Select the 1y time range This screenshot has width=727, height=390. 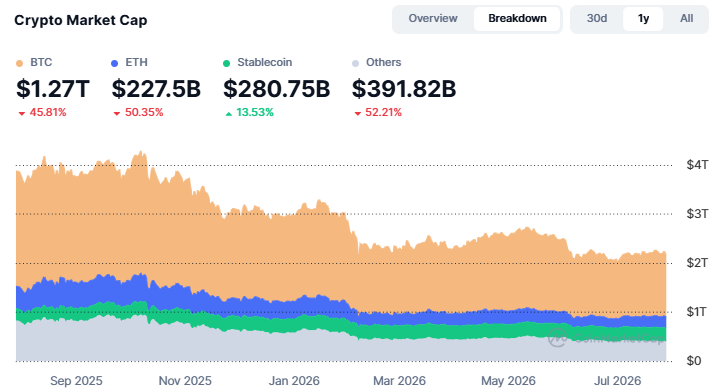pos(643,19)
